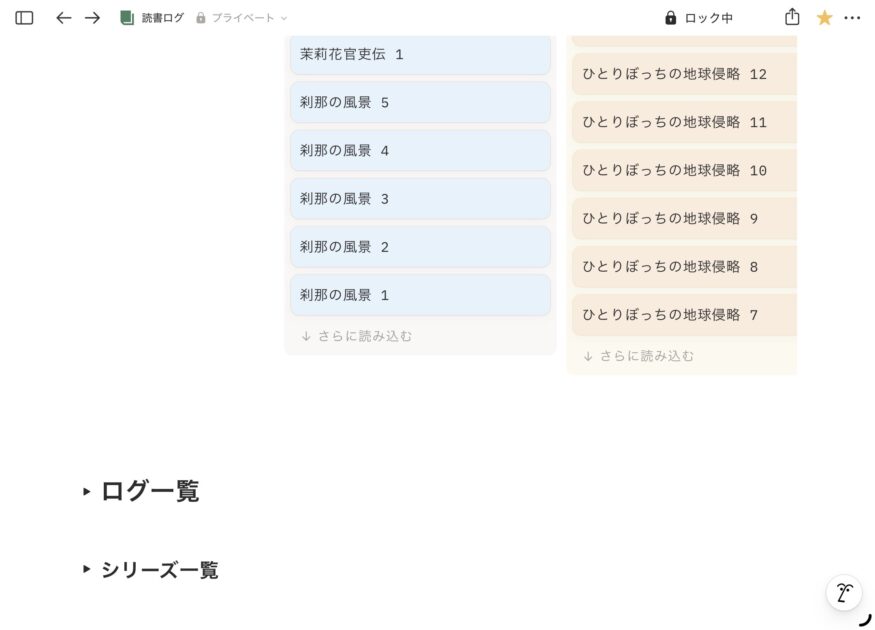The height and width of the screenshot is (630, 875).
Task: Select the 刹那の風景 1 card
Action: [x=420, y=296]
